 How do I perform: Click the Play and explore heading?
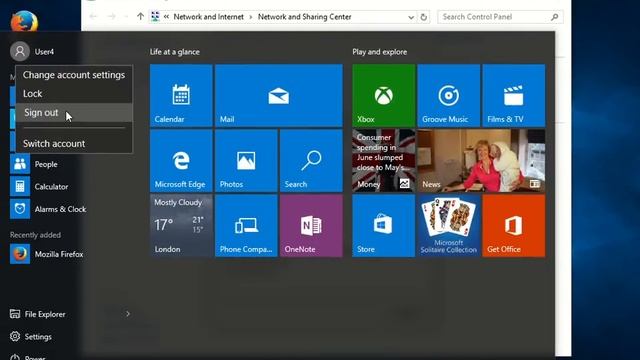[380, 52]
